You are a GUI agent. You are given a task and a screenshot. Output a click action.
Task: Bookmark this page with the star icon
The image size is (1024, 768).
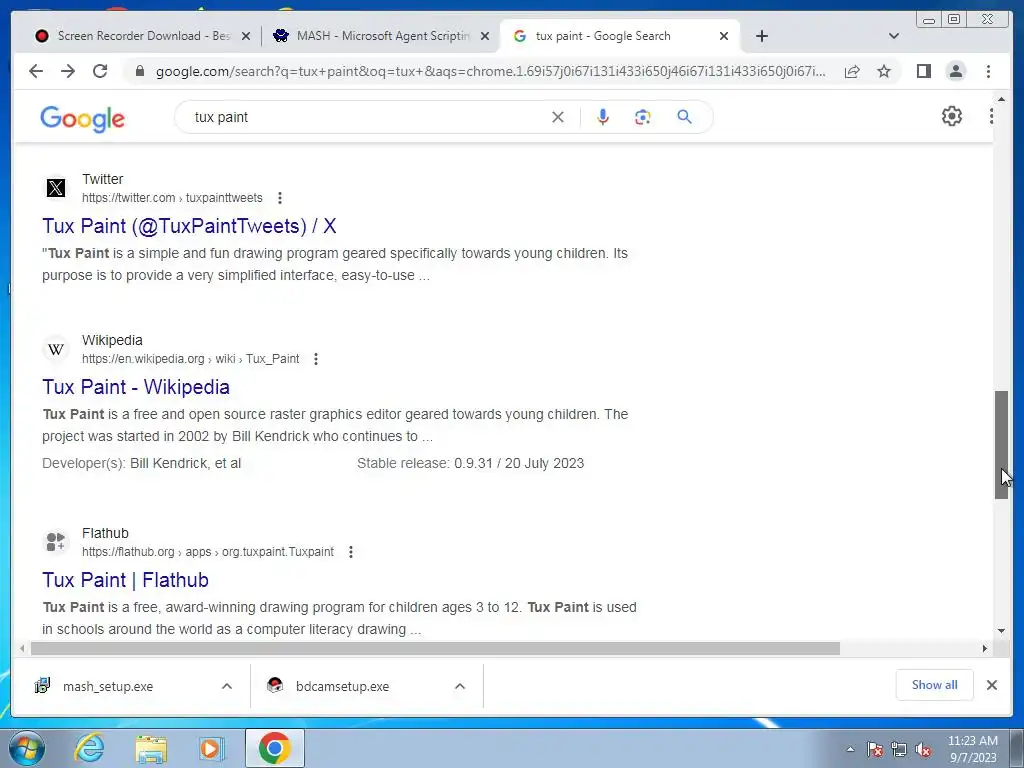tap(884, 71)
